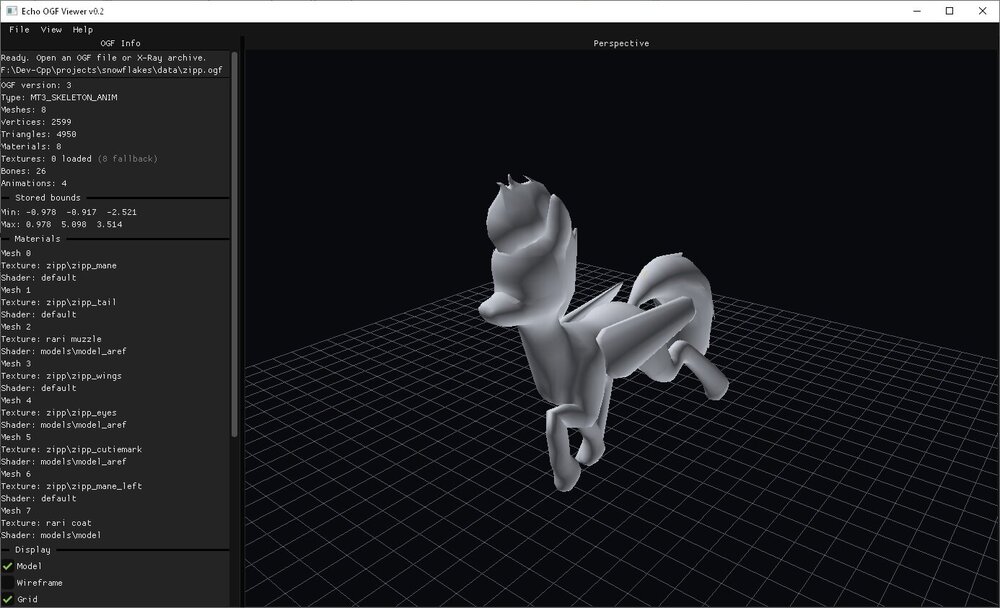1000x608 pixels.
Task: Click the 'Texture: rari coat' line
Action: point(46,523)
